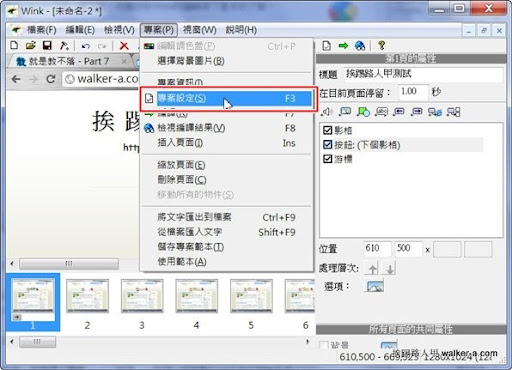Move layer down with the down arrow
The height and width of the screenshot is (370, 512).
[390, 268]
